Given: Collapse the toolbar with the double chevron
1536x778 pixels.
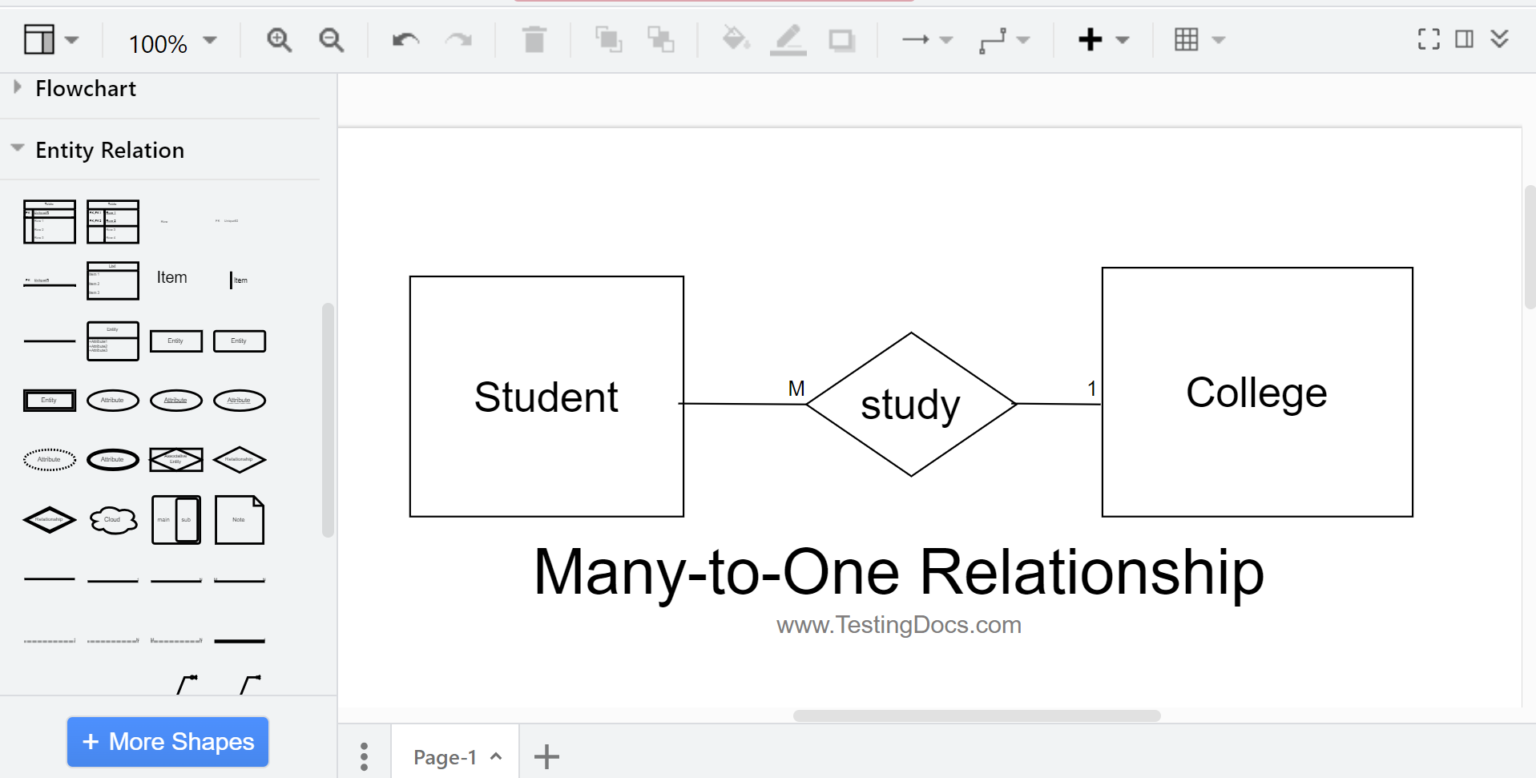Looking at the screenshot, I should click(x=1500, y=38).
